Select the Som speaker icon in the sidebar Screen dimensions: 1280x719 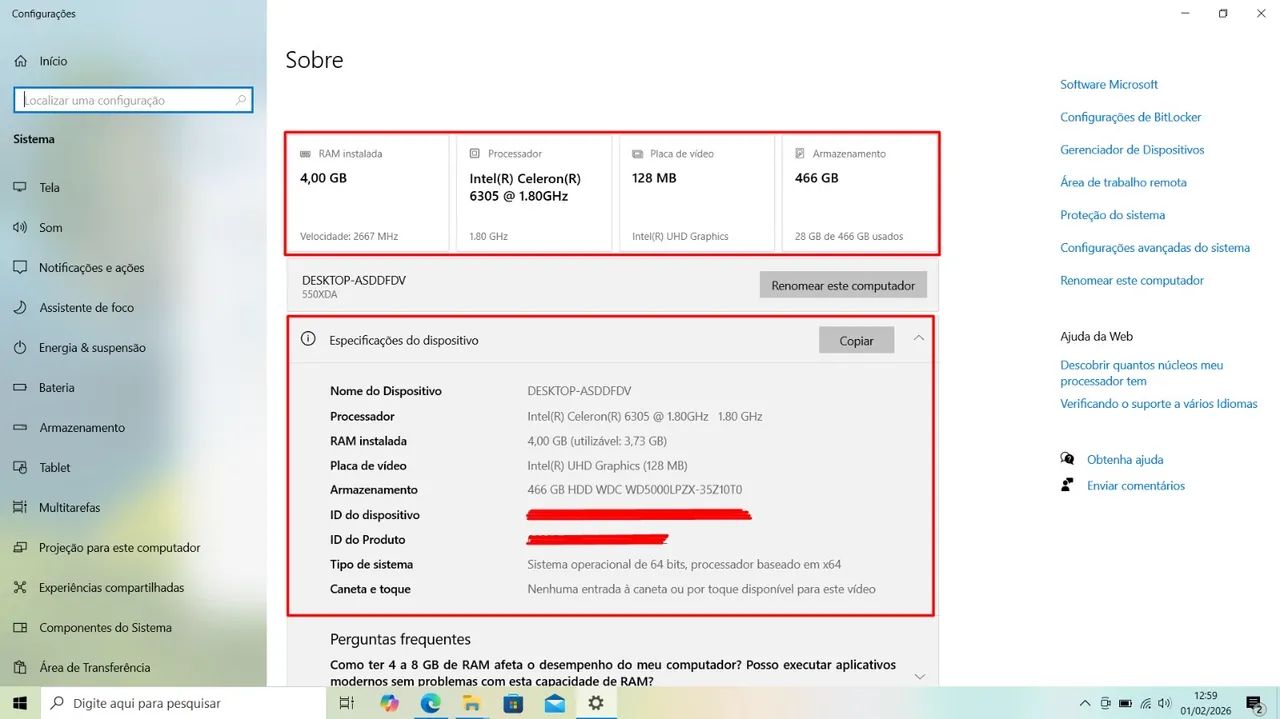coord(22,227)
